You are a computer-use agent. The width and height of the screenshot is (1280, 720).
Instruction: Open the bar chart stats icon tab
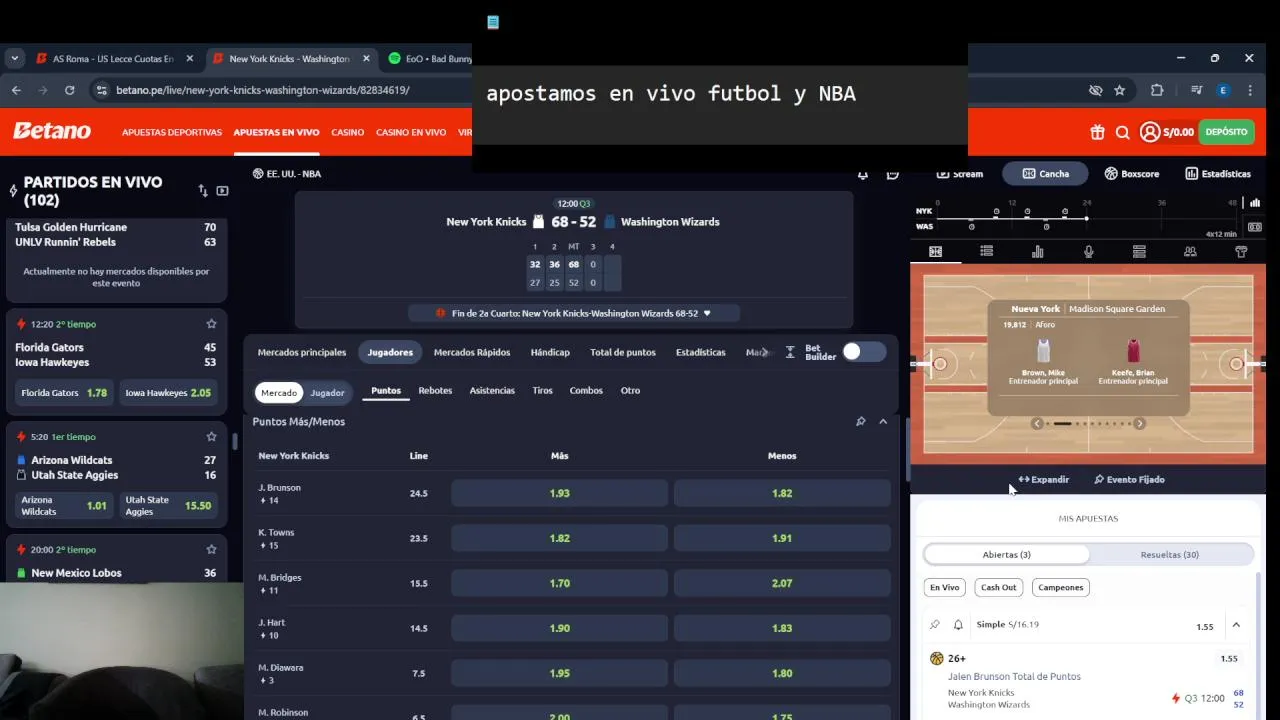1038,252
